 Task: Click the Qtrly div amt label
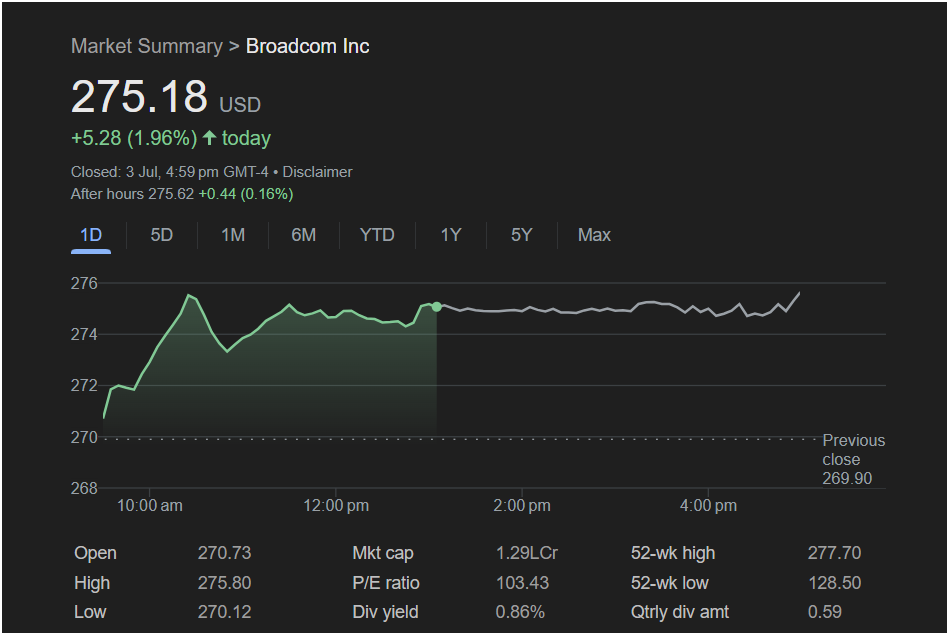pyautogui.click(x=680, y=612)
